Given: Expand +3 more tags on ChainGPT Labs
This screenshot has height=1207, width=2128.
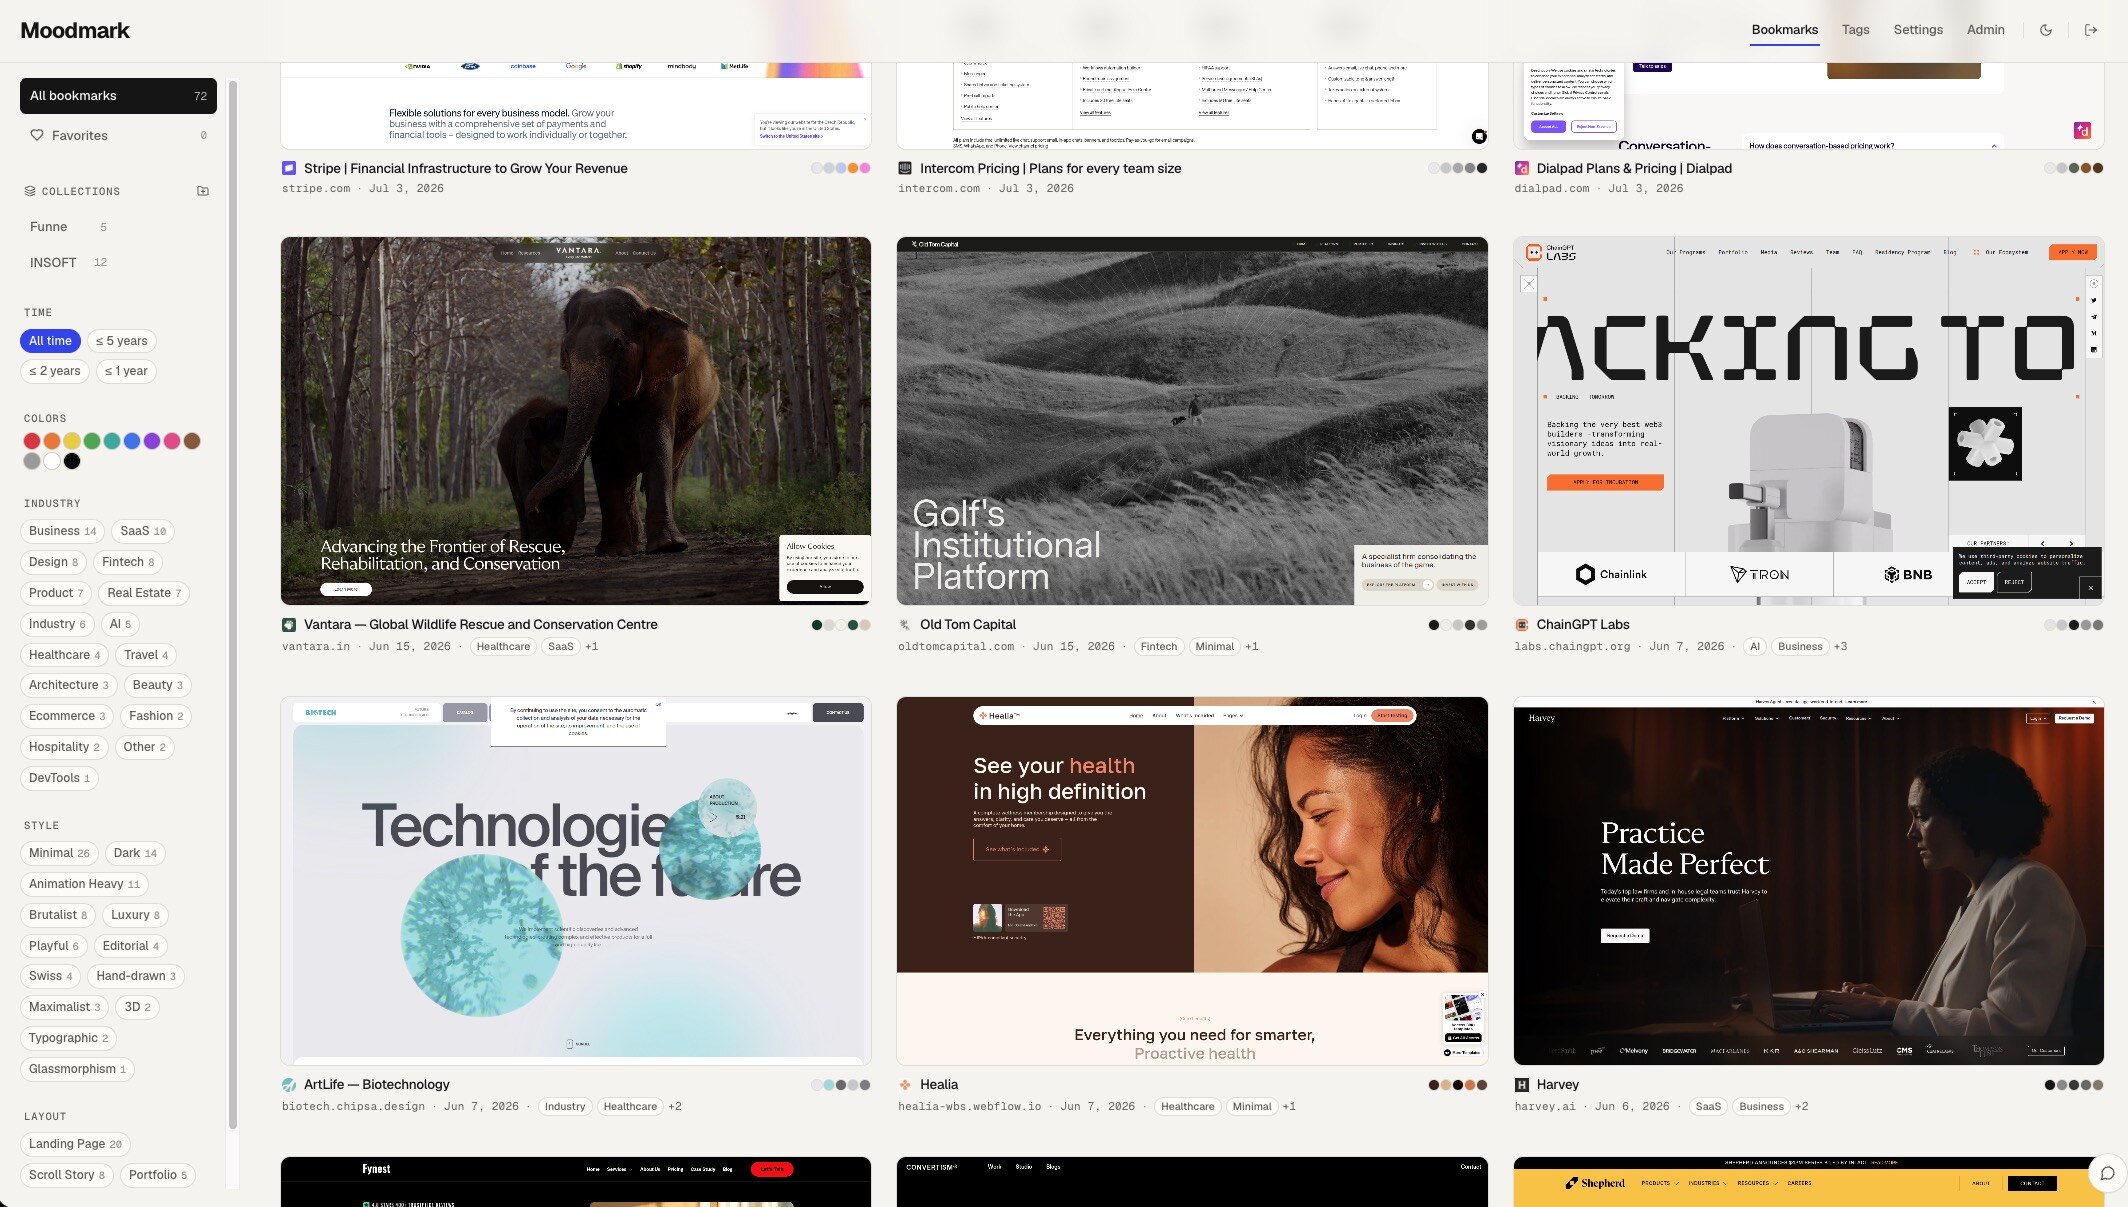Looking at the screenshot, I should 1840,647.
